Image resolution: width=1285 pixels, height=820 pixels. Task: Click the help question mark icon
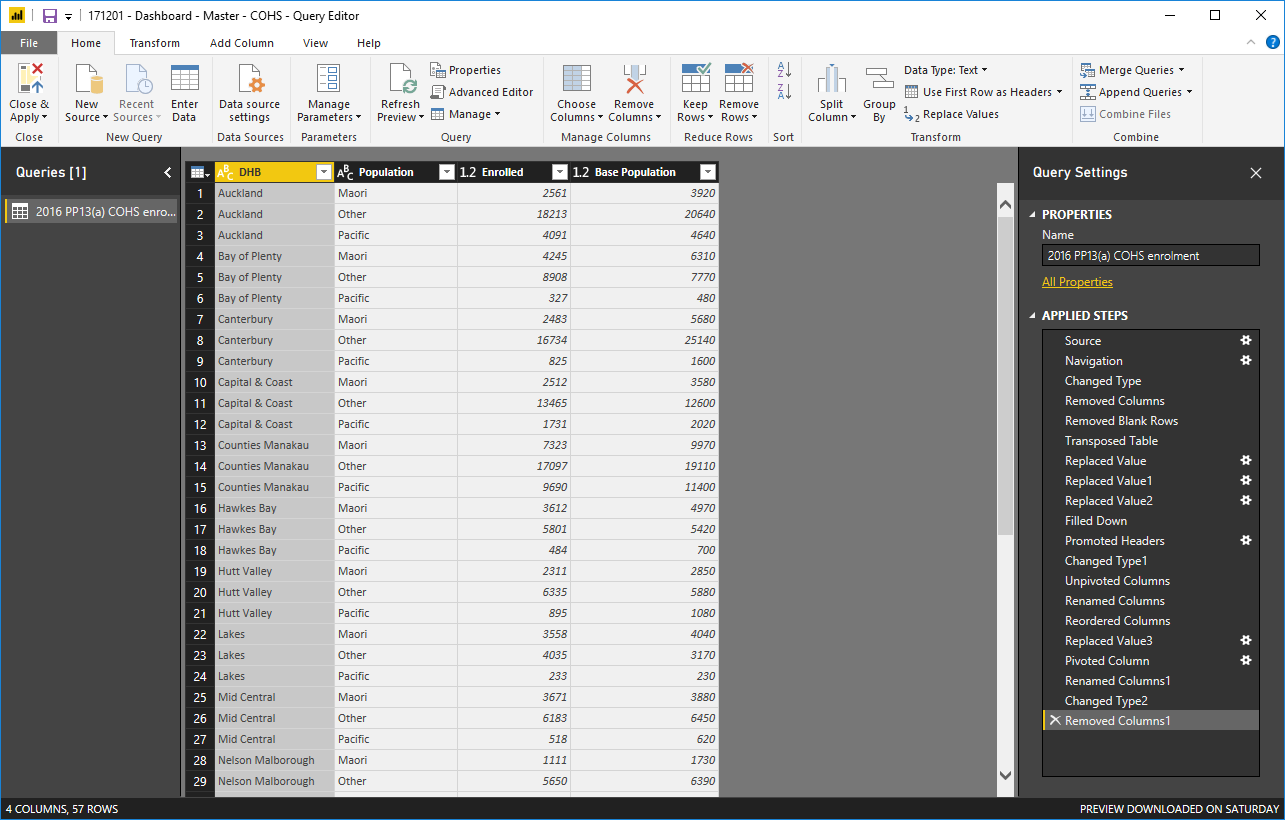click(x=1272, y=43)
